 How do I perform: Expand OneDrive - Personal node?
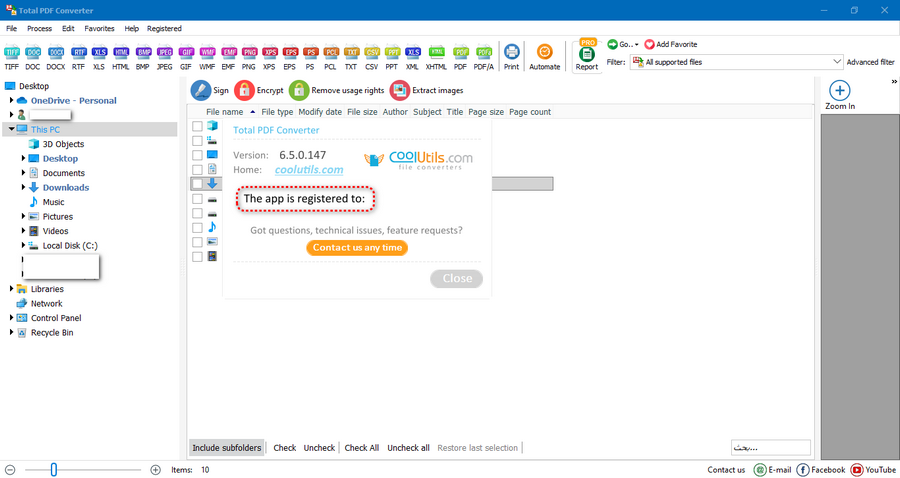pyautogui.click(x=11, y=100)
